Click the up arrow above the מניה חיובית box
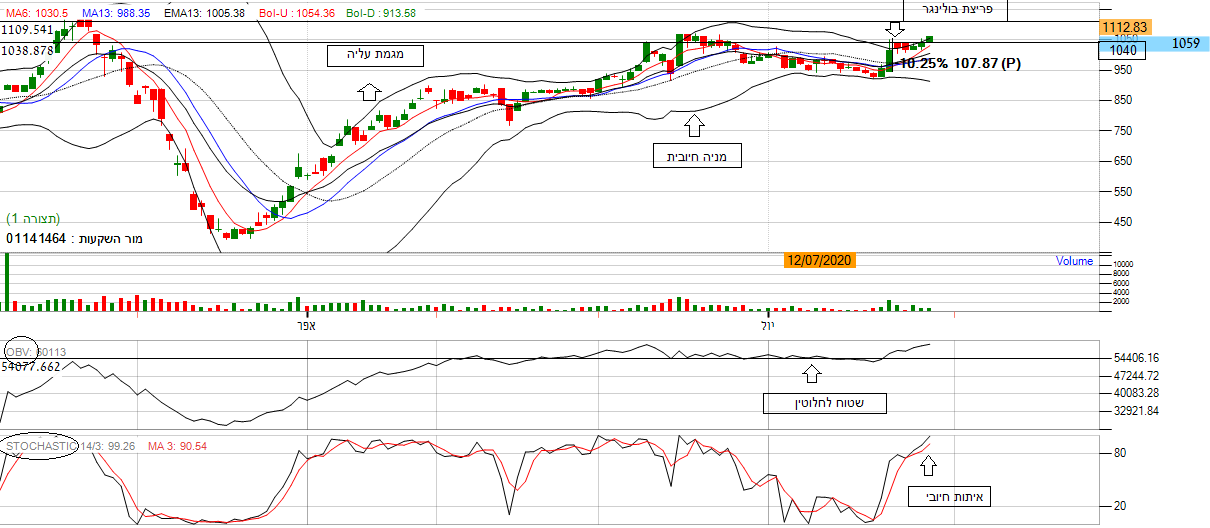The image size is (1210, 528). click(x=694, y=125)
